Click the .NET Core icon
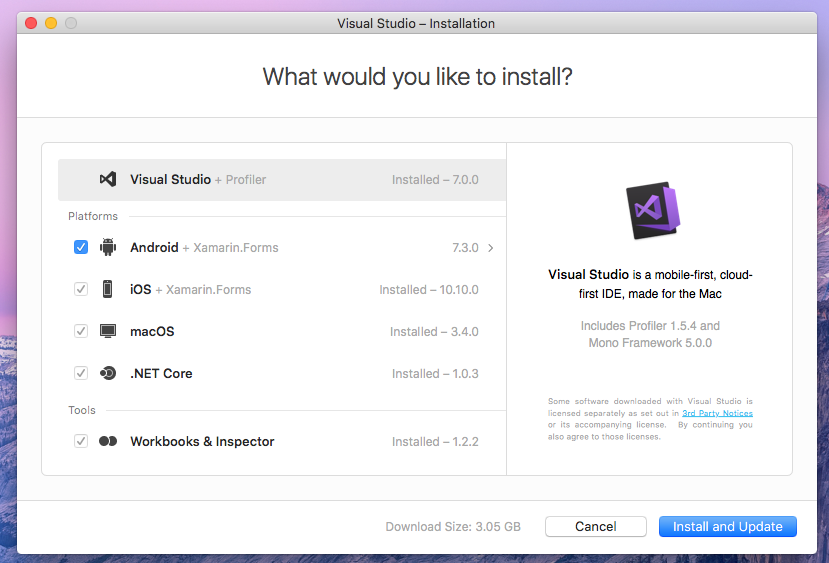829x563 pixels. 108,374
